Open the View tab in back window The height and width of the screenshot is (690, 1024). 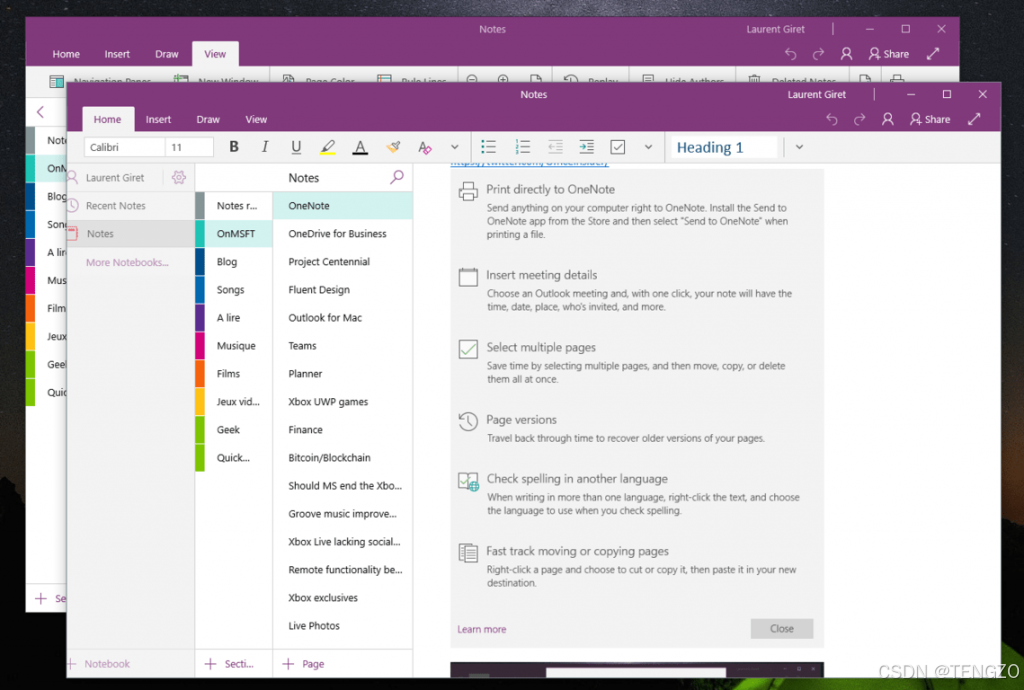pyautogui.click(x=215, y=54)
